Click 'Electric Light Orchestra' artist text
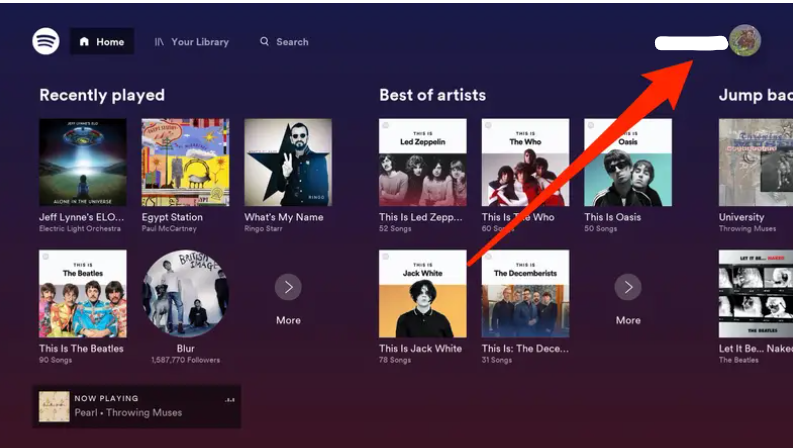The image size is (793, 448). click(x=80, y=229)
